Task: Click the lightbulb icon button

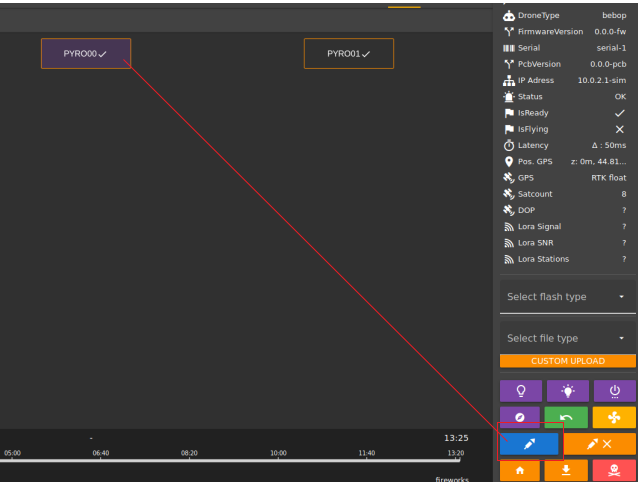Action: click(520, 391)
